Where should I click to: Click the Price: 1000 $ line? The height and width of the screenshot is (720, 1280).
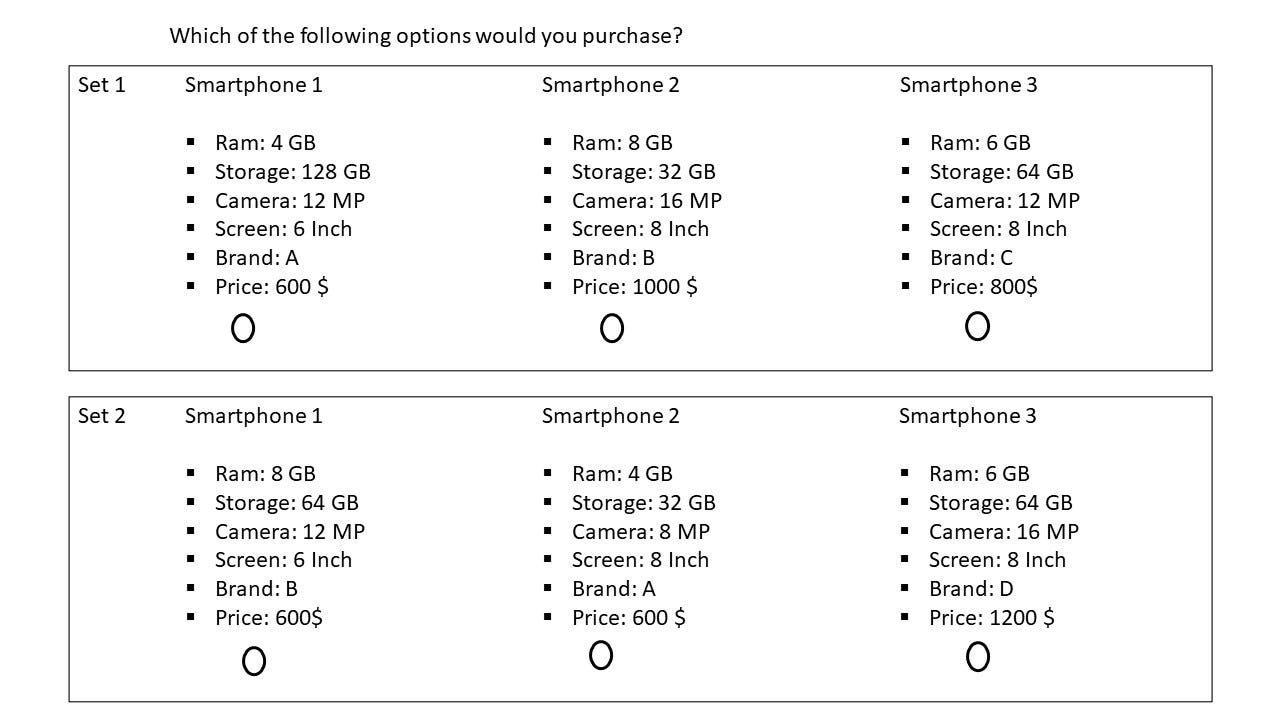point(634,287)
